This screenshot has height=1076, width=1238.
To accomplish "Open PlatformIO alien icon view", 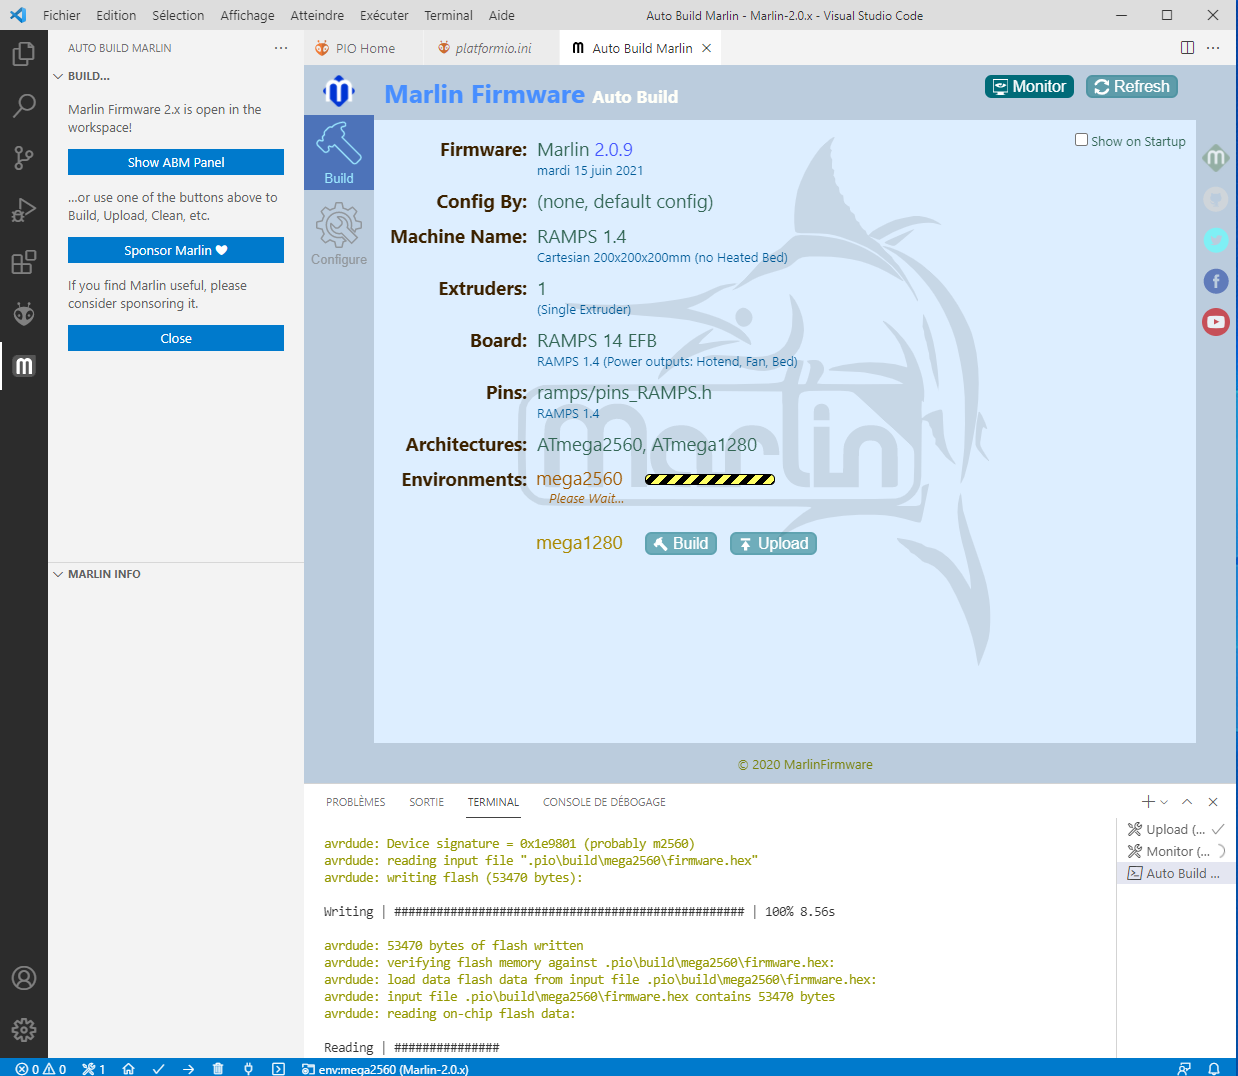I will (24, 314).
